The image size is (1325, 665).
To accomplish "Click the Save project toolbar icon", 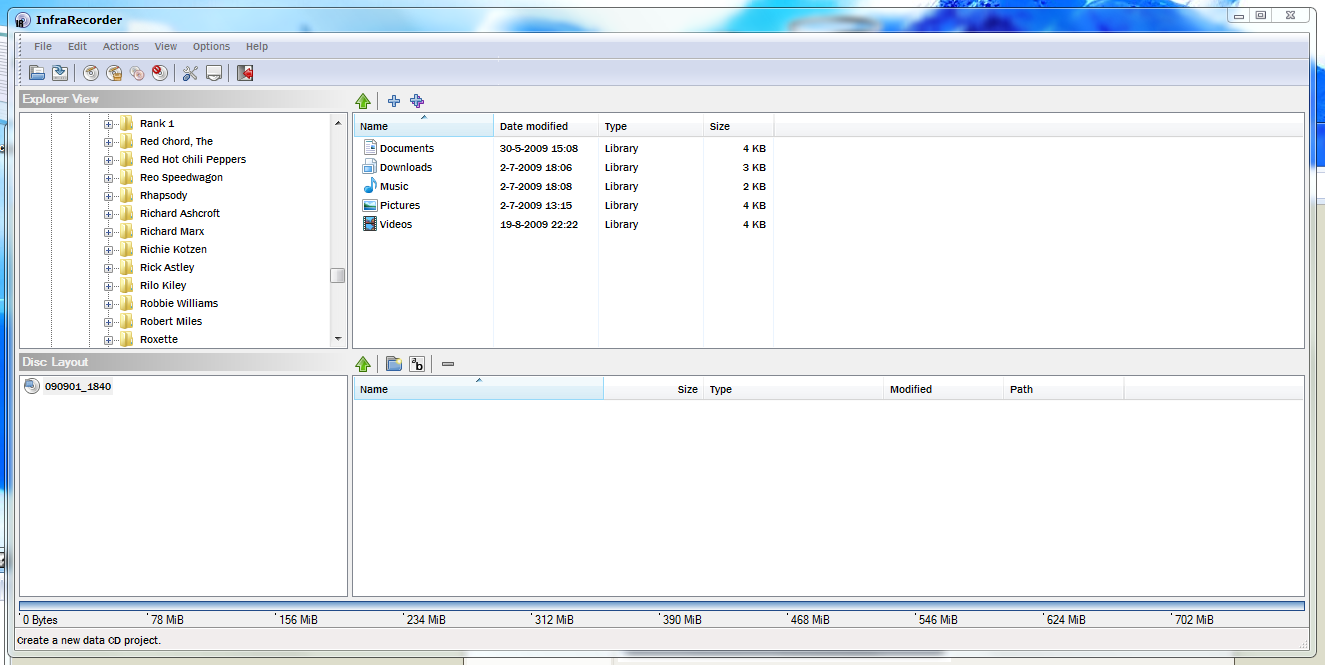I will click(60, 72).
